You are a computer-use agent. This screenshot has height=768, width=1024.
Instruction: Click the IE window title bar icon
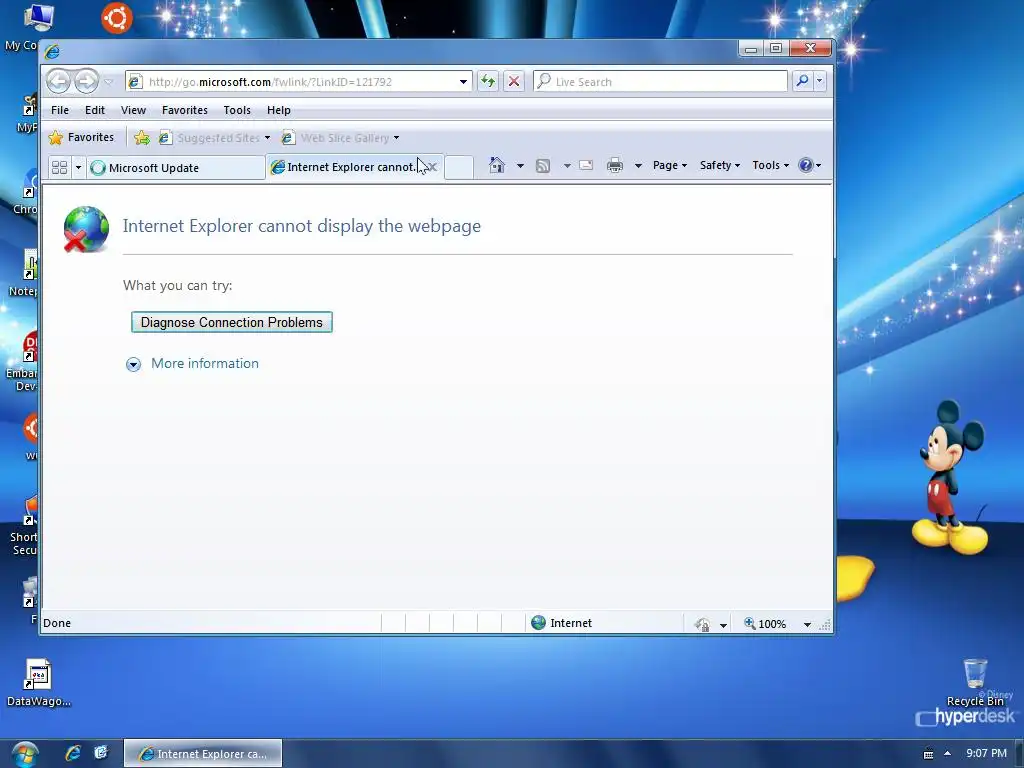[52, 51]
